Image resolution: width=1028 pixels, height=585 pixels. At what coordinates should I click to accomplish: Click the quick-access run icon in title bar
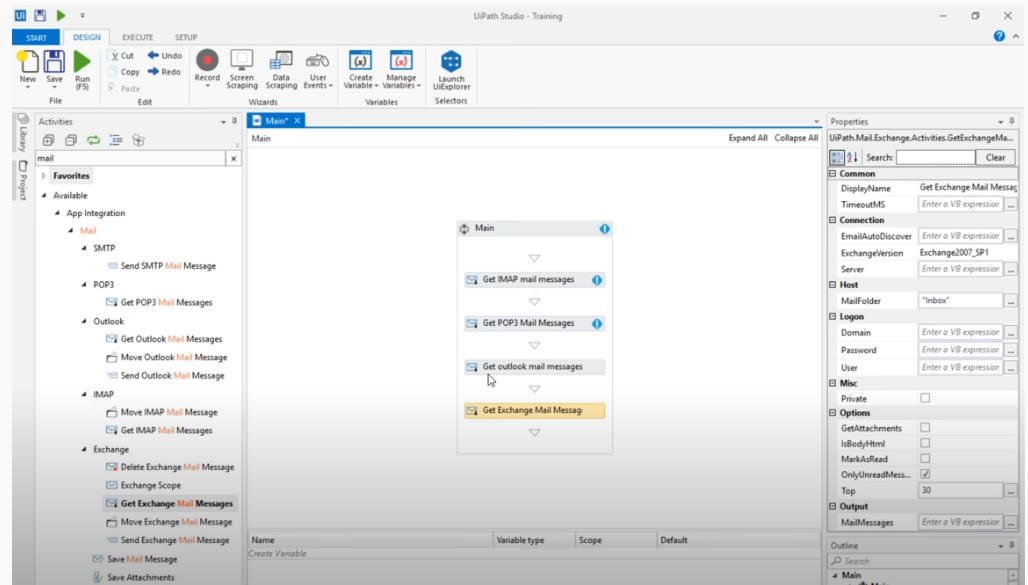pos(61,16)
